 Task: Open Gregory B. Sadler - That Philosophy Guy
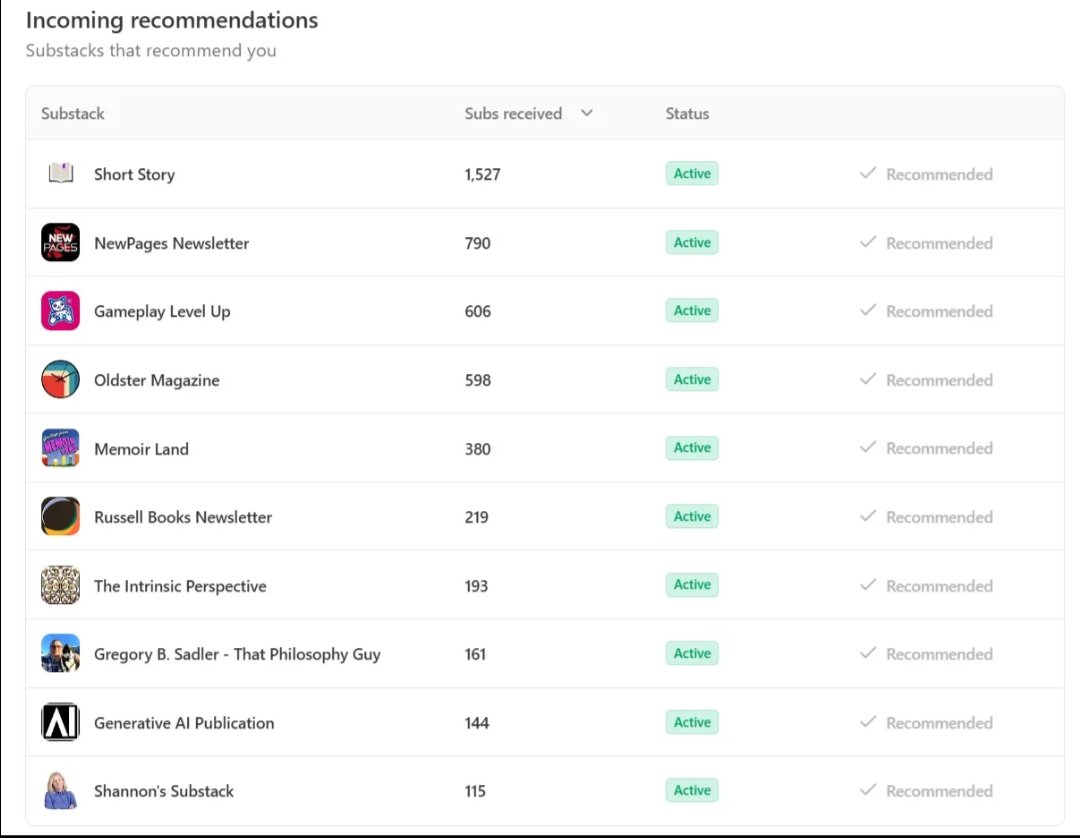(x=237, y=654)
